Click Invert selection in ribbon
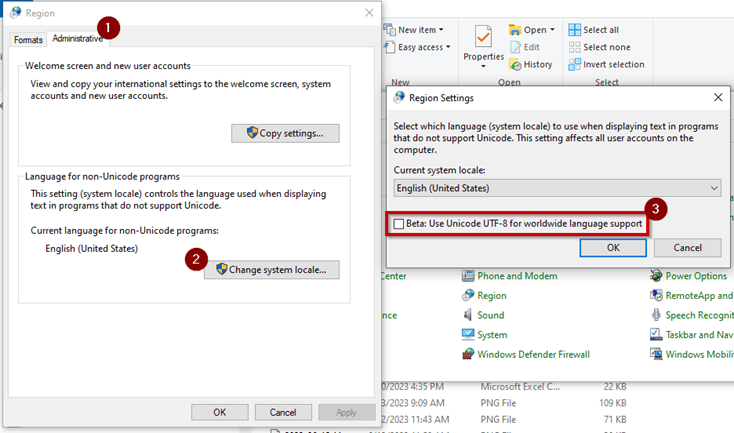 pyautogui.click(x=575, y=64)
